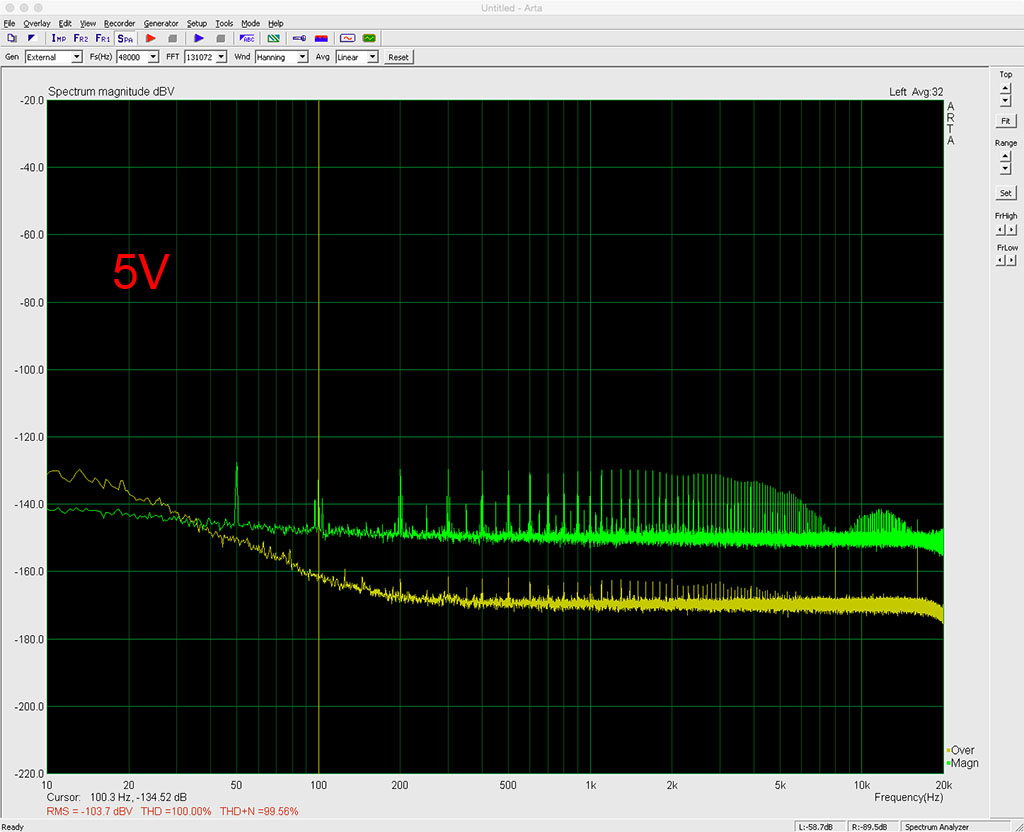Switch to Imp impulse response mode

[x=59, y=39]
